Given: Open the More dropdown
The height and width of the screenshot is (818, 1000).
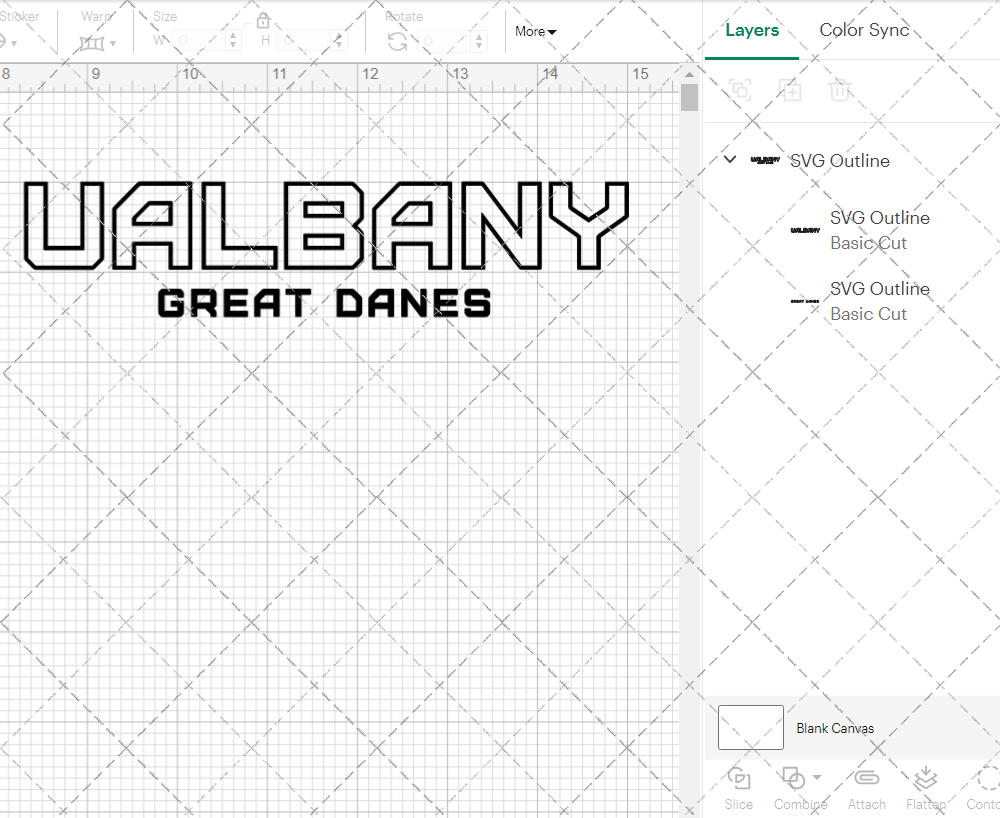Looking at the screenshot, I should tap(535, 31).
